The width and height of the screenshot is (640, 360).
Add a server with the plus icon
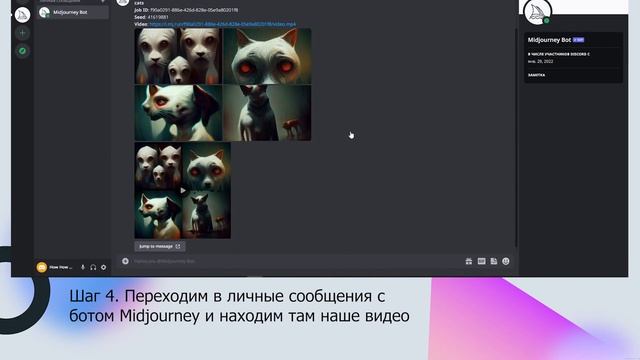click(x=22, y=33)
